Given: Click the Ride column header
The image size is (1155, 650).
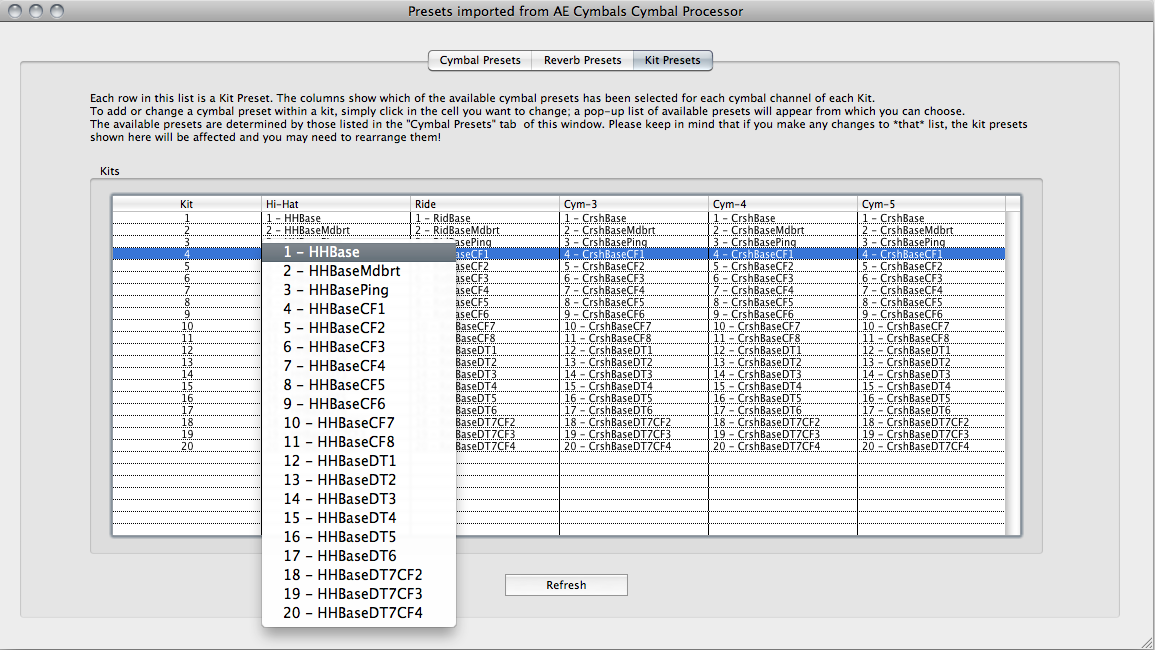Looking at the screenshot, I should (485, 204).
